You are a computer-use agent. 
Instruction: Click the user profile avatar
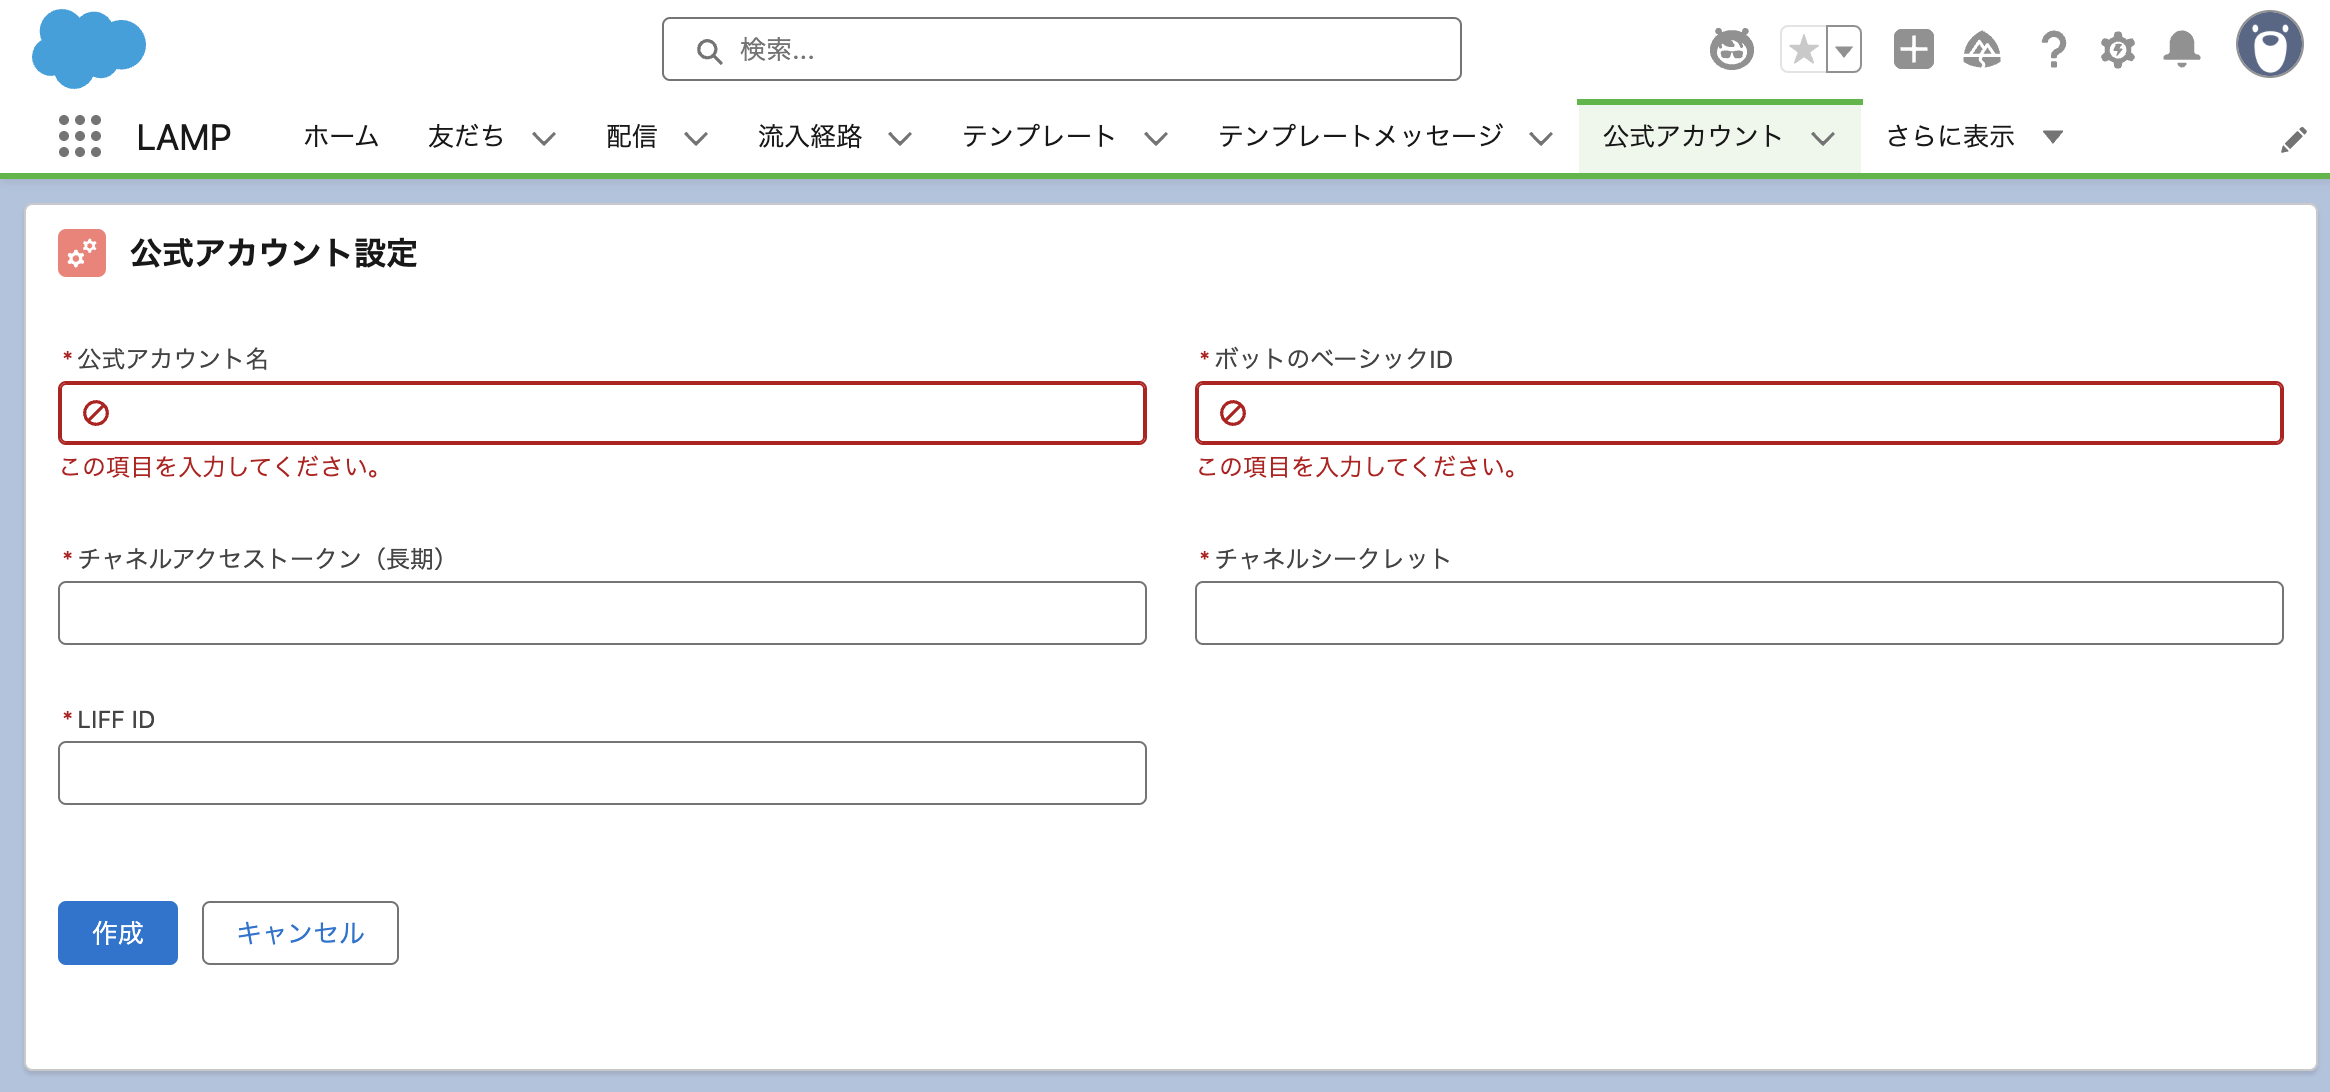2269,45
